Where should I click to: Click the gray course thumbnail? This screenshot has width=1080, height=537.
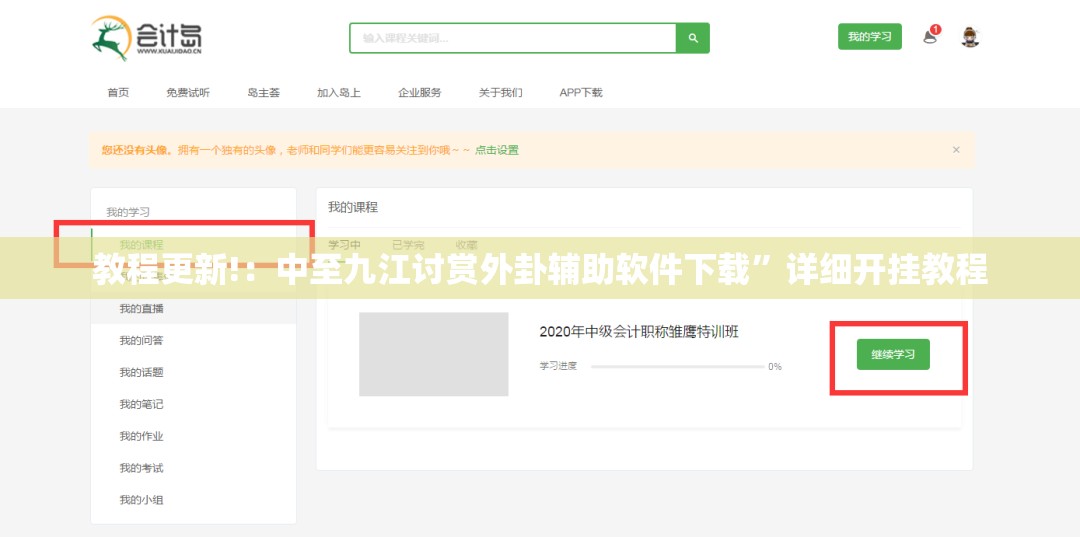(x=433, y=354)
